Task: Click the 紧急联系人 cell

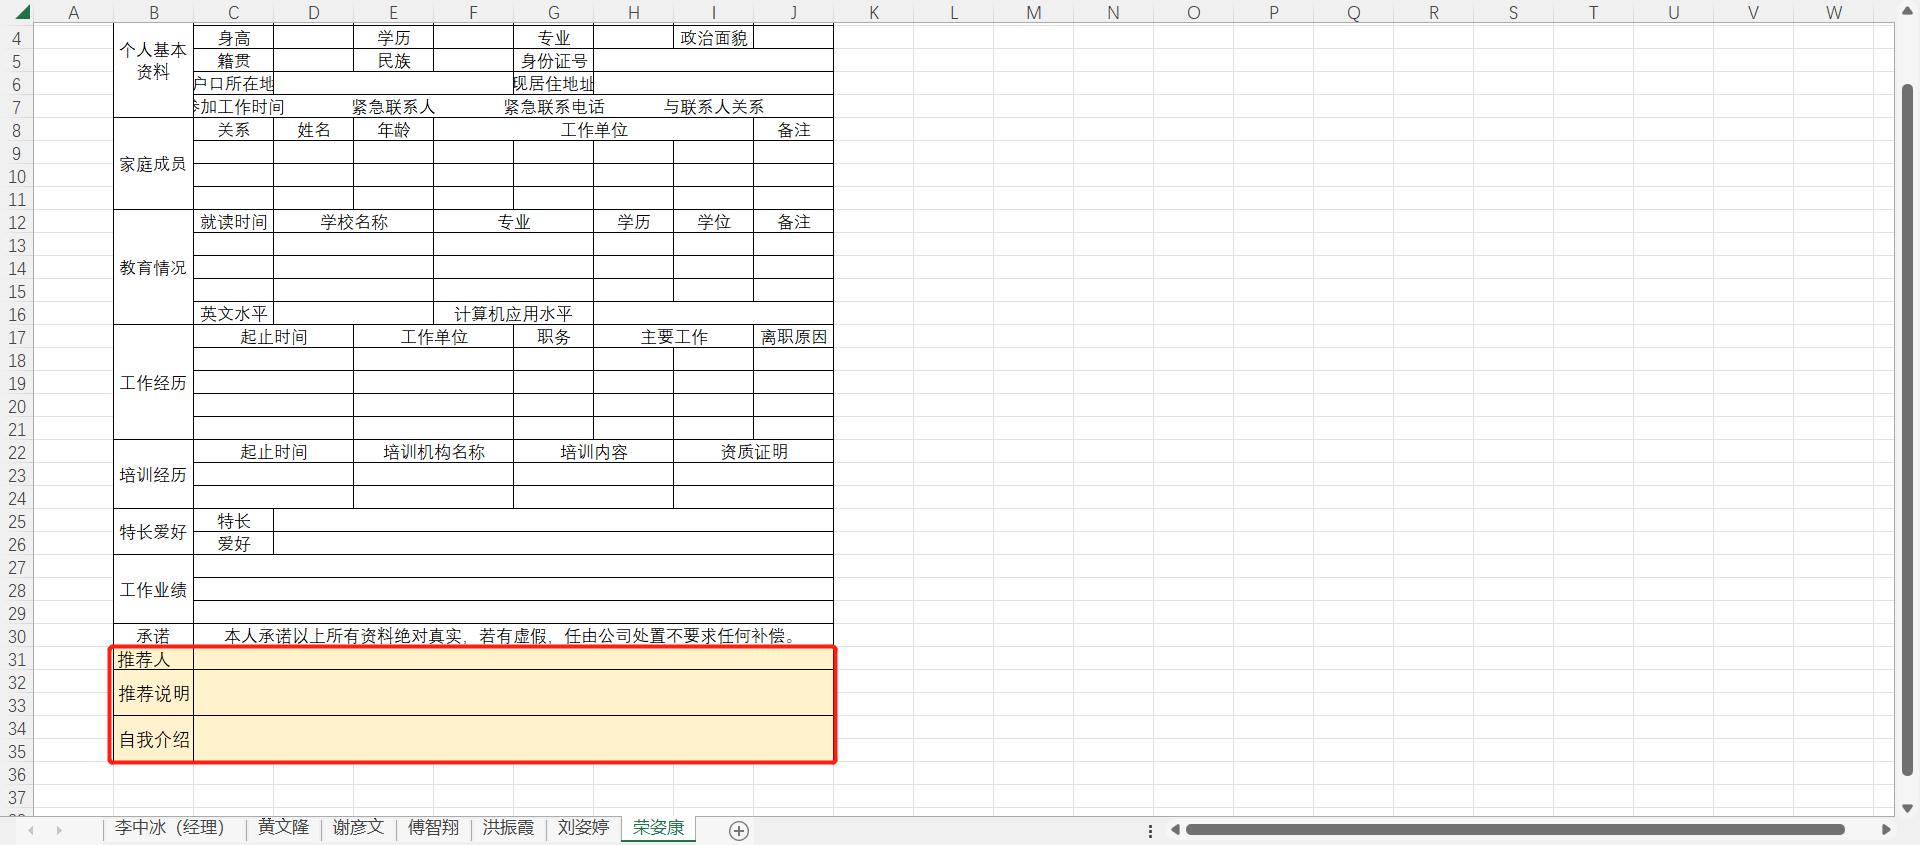Action: [x=393, y=107]
